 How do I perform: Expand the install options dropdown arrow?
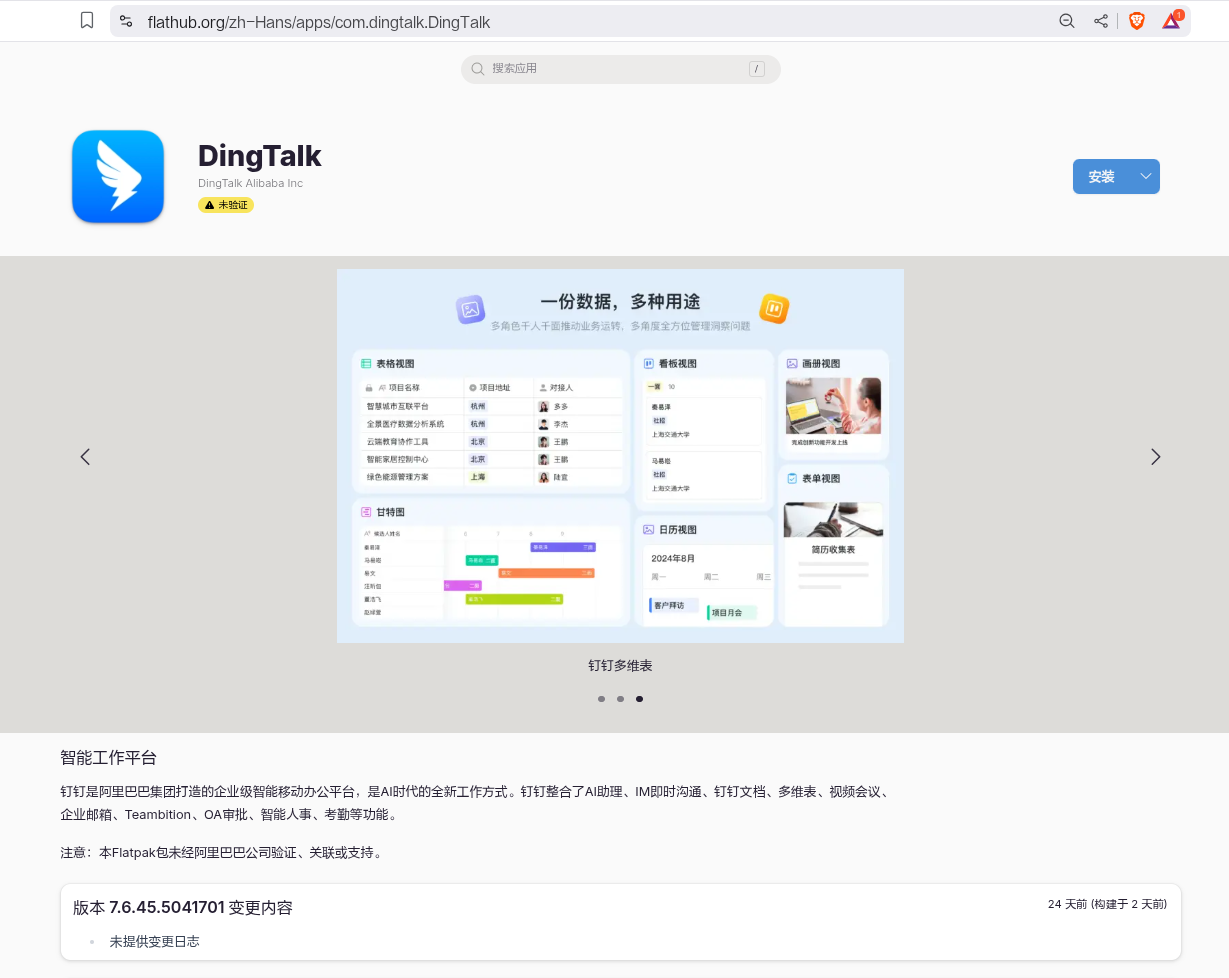[x=1146, y=177]
